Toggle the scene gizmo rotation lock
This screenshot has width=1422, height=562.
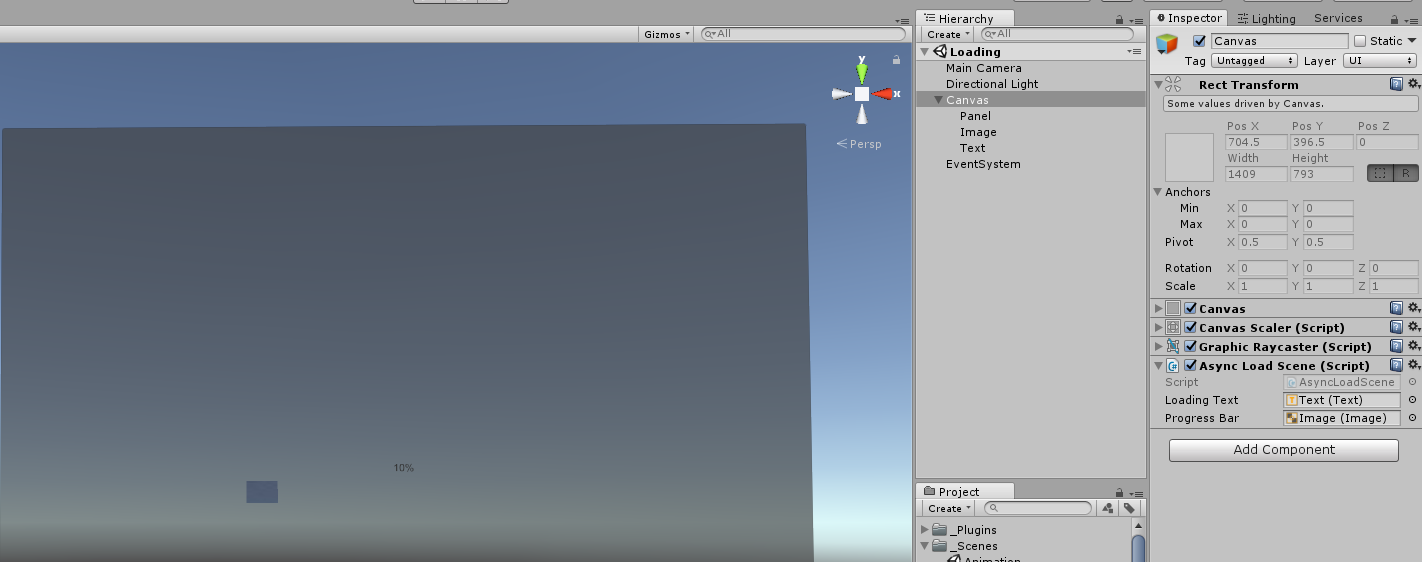pyautogui.click(x=896, y=60)
